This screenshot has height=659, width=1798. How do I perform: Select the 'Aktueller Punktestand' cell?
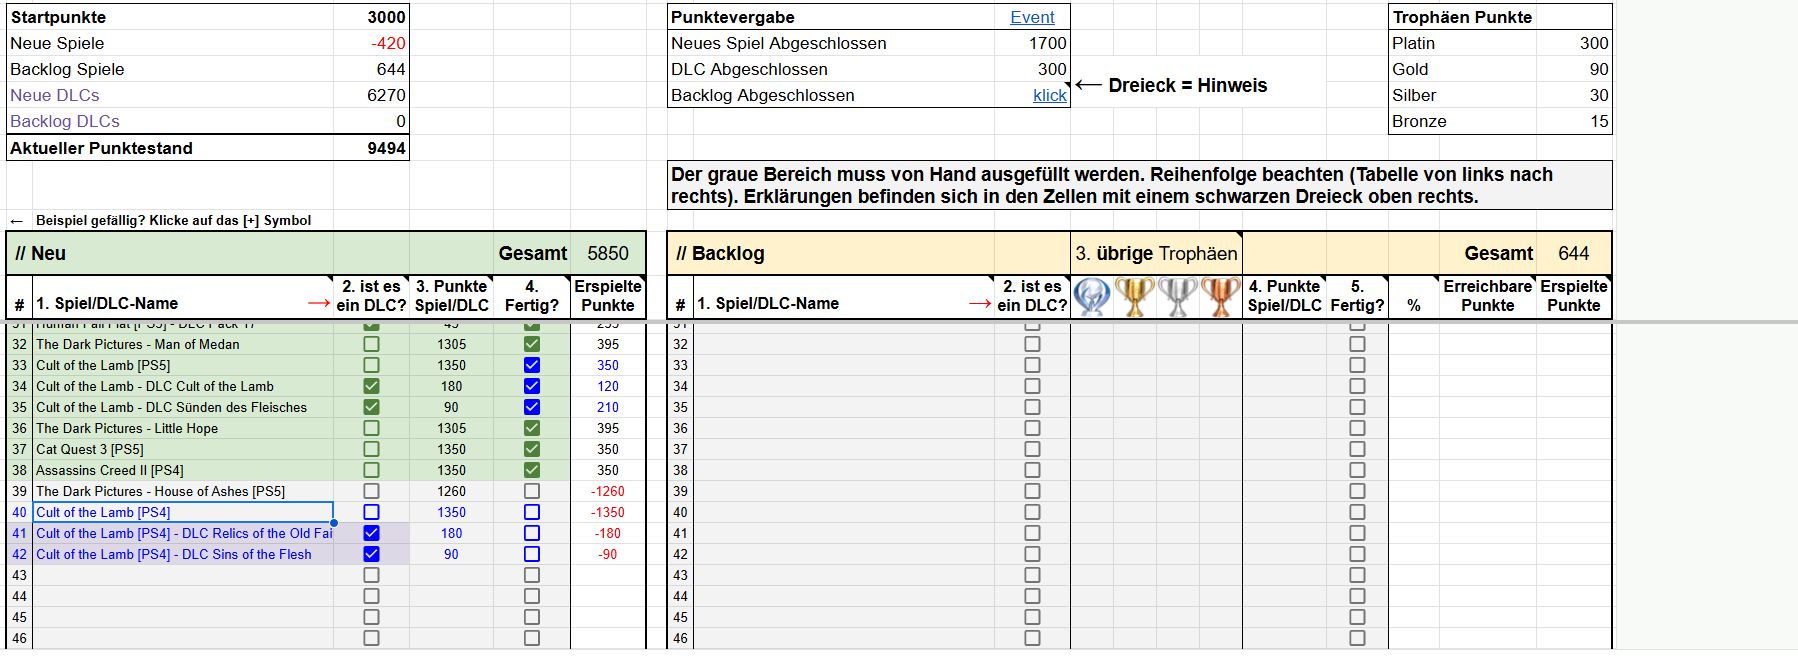(x=170, y=148)
